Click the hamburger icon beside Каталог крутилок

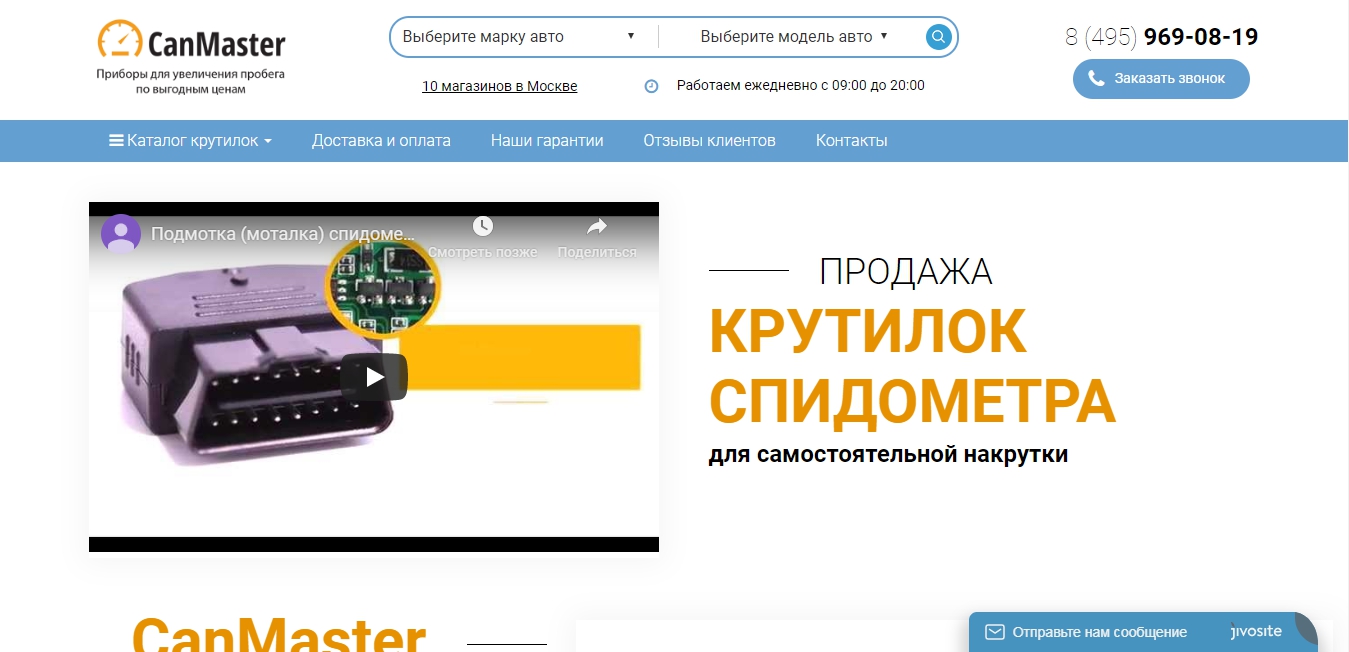(x=116, y=141)
